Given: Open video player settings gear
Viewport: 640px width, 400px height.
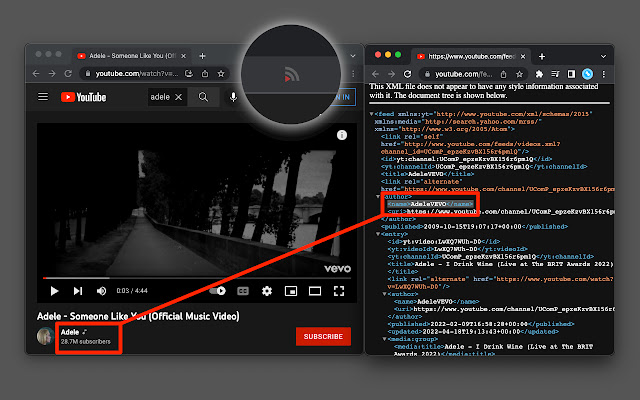Looking at the screenshot, I should (267, 291).
